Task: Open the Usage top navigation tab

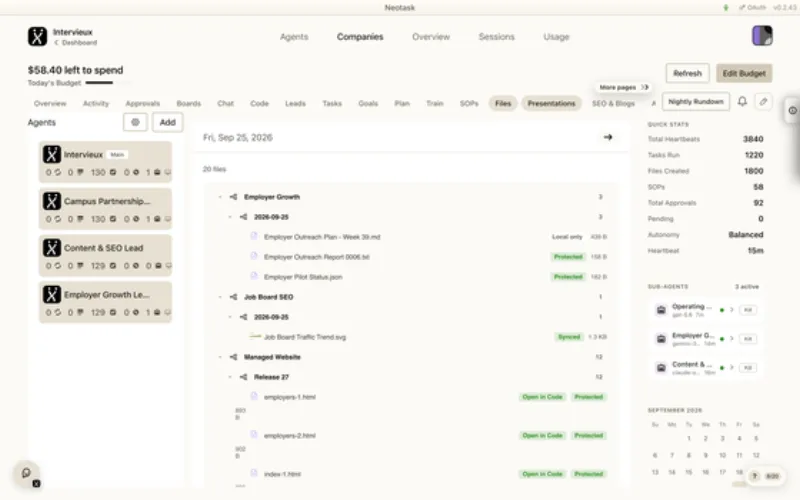Action: 556,37
